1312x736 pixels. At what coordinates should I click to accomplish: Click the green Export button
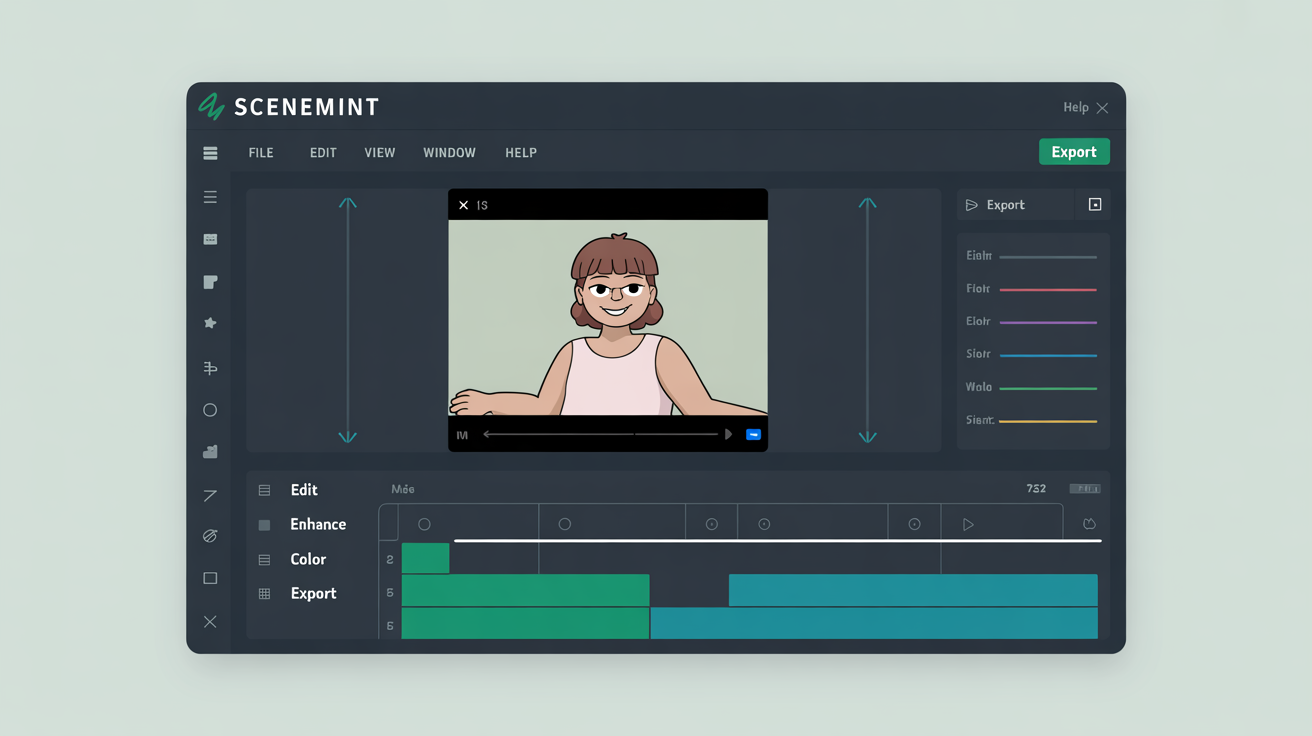click(x=1074, y=152)
